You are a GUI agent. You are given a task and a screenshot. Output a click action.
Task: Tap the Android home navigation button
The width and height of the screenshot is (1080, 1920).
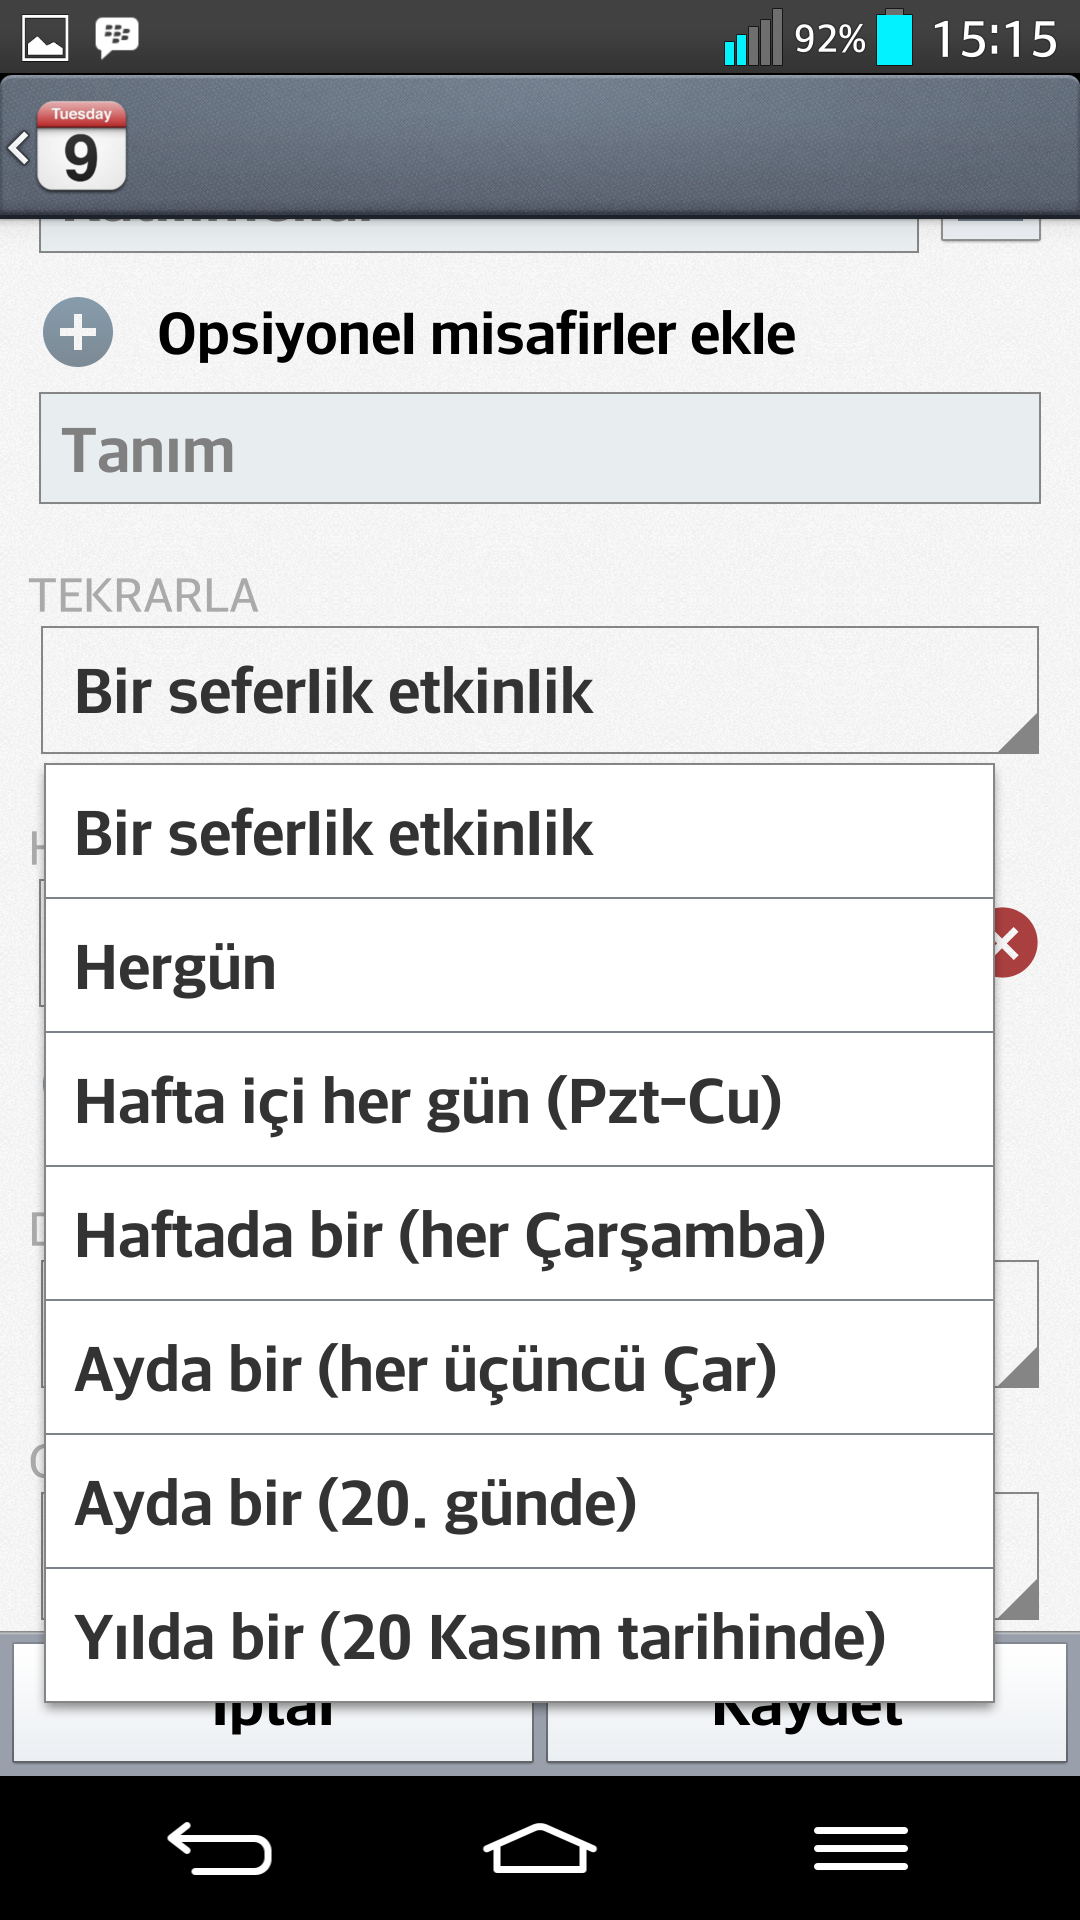coord(540,1848)
